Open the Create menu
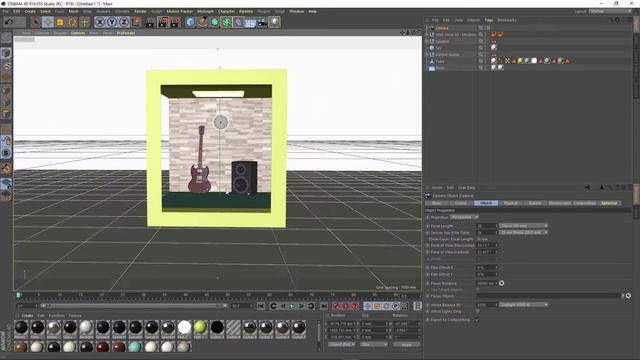 pyautogui.click(x=30, y=11)
